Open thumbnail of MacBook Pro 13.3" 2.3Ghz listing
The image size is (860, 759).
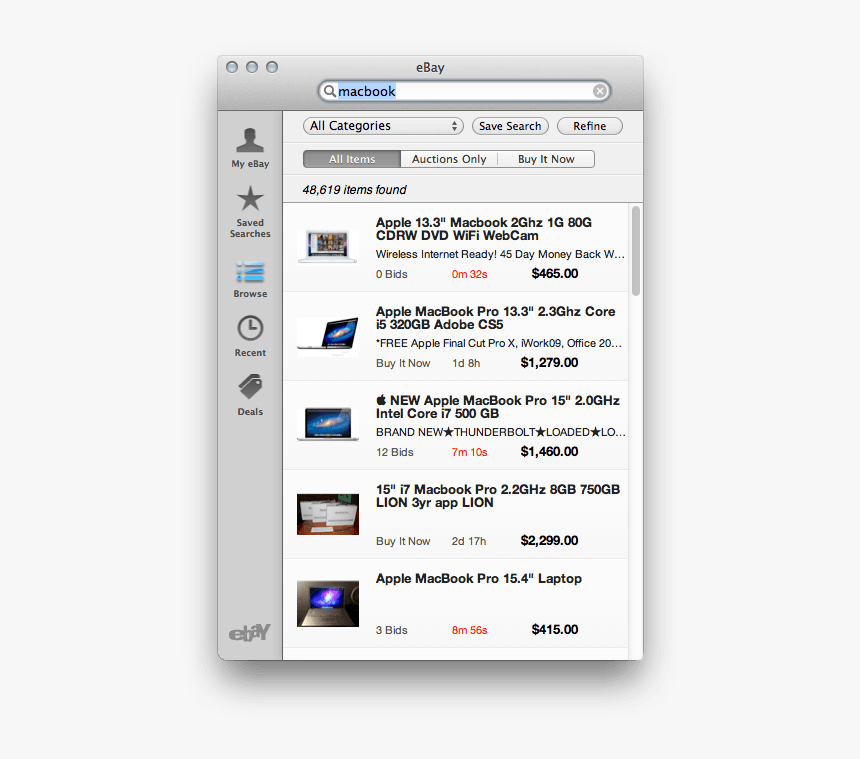pos(328,336)
